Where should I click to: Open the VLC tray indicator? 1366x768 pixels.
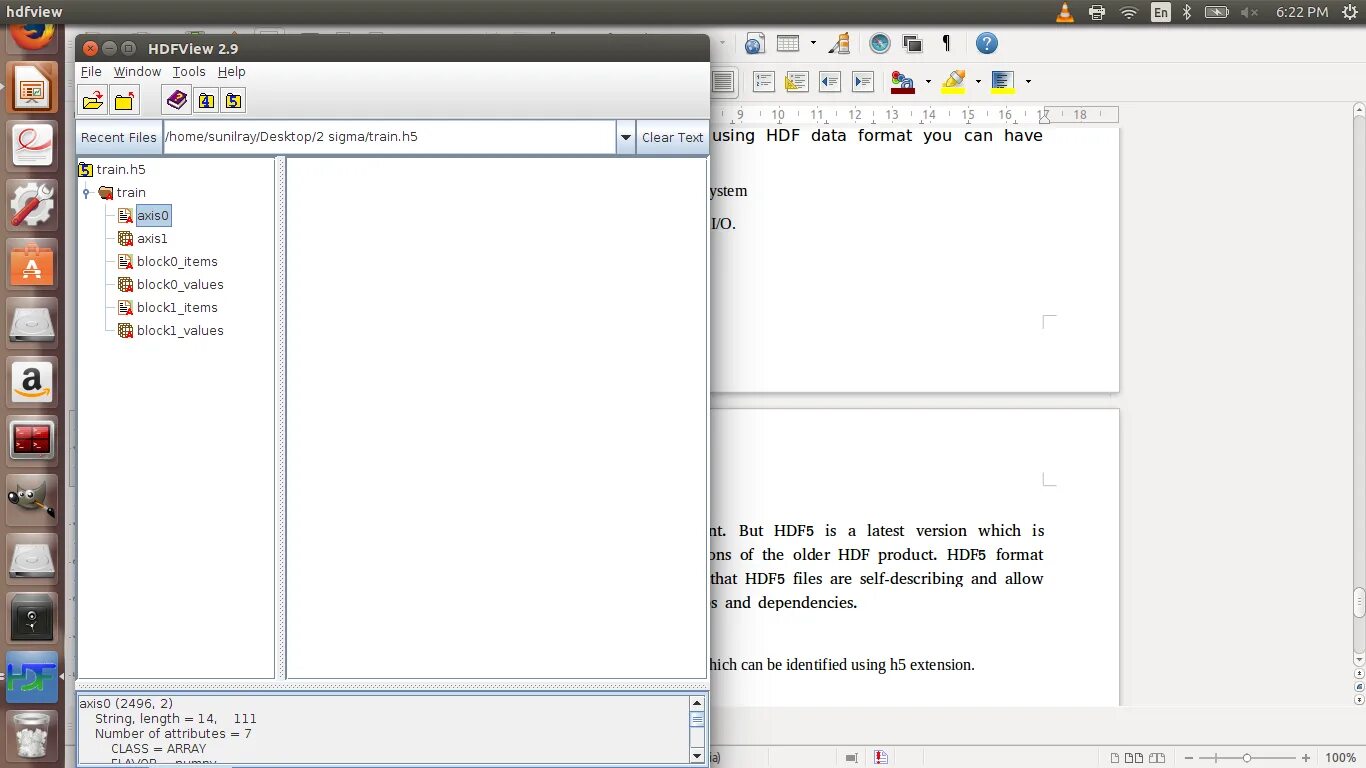1064,12
